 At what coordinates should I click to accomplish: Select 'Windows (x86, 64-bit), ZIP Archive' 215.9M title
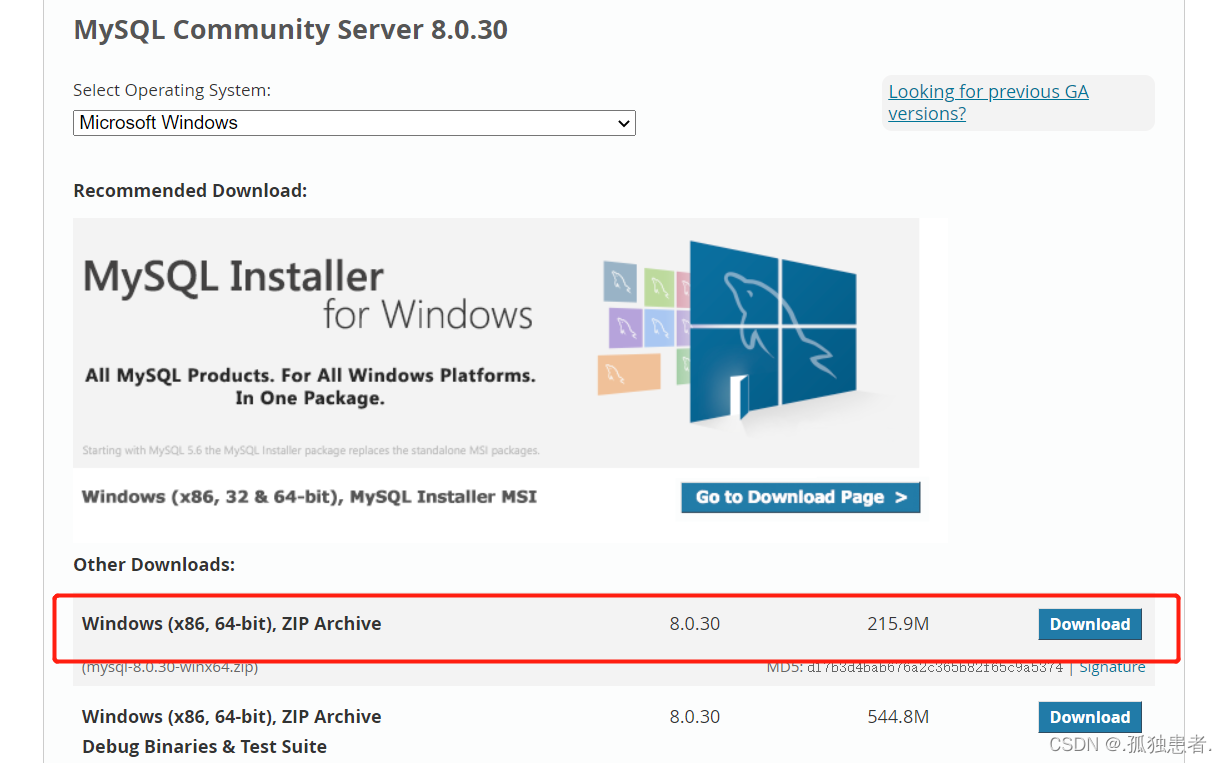pyautogui.click(x=232, y=624)
